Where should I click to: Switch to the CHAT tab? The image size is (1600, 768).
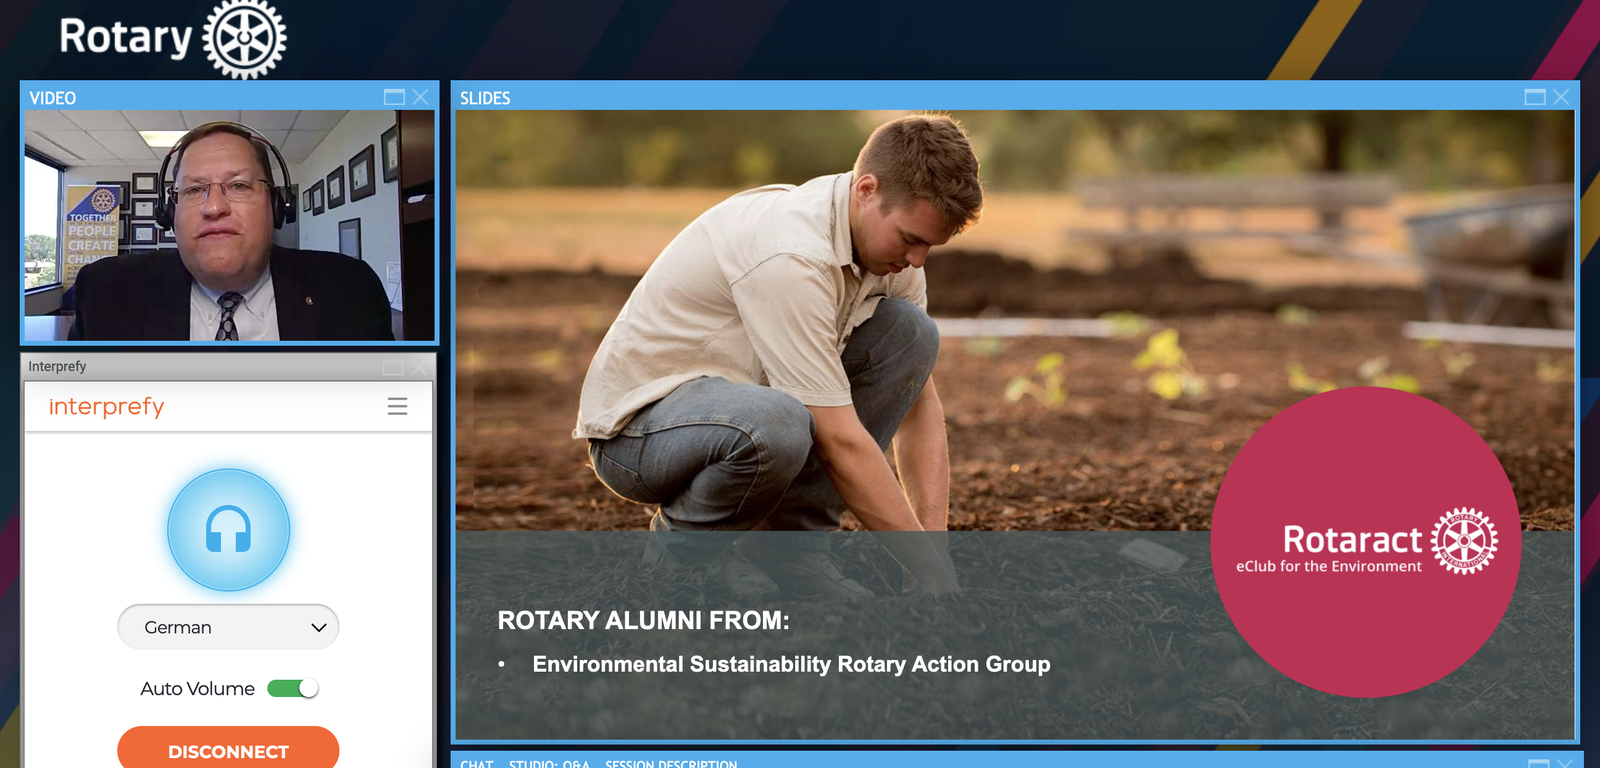coord(477,764)
